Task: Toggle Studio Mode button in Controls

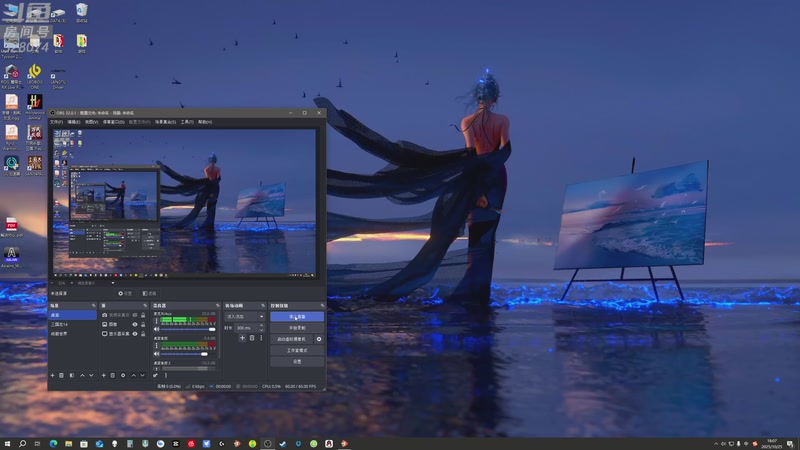Action: coord(297,350)
